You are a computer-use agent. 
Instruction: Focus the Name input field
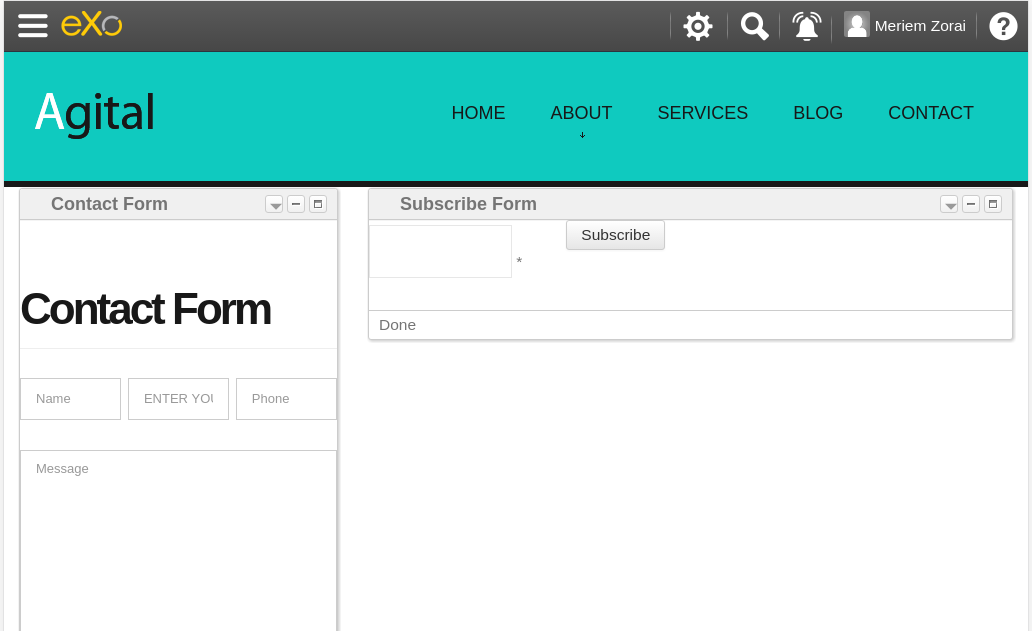tap(70, 399)
